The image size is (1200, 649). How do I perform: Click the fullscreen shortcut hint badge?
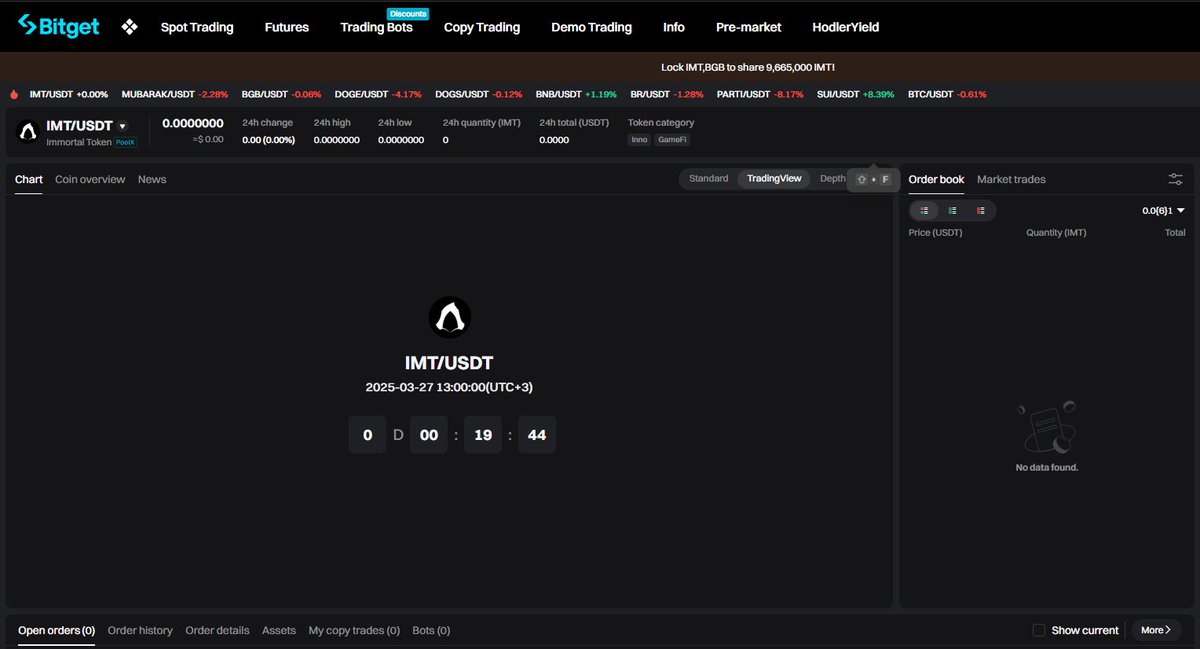tap(874, 179)
